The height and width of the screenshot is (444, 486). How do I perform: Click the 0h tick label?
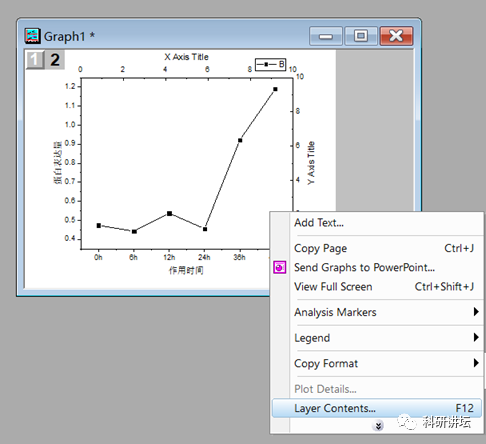pos(98,257)
